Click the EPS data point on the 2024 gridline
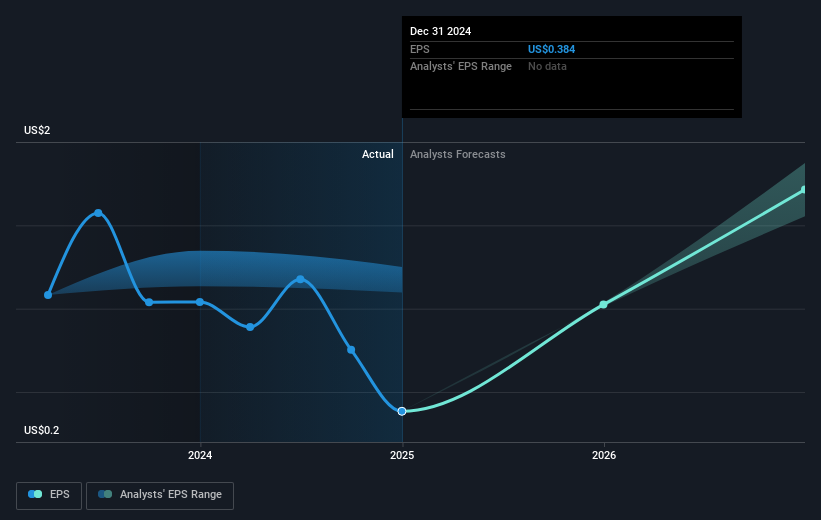Viewport: 821px width, 520px height. (x=200, y=302)
